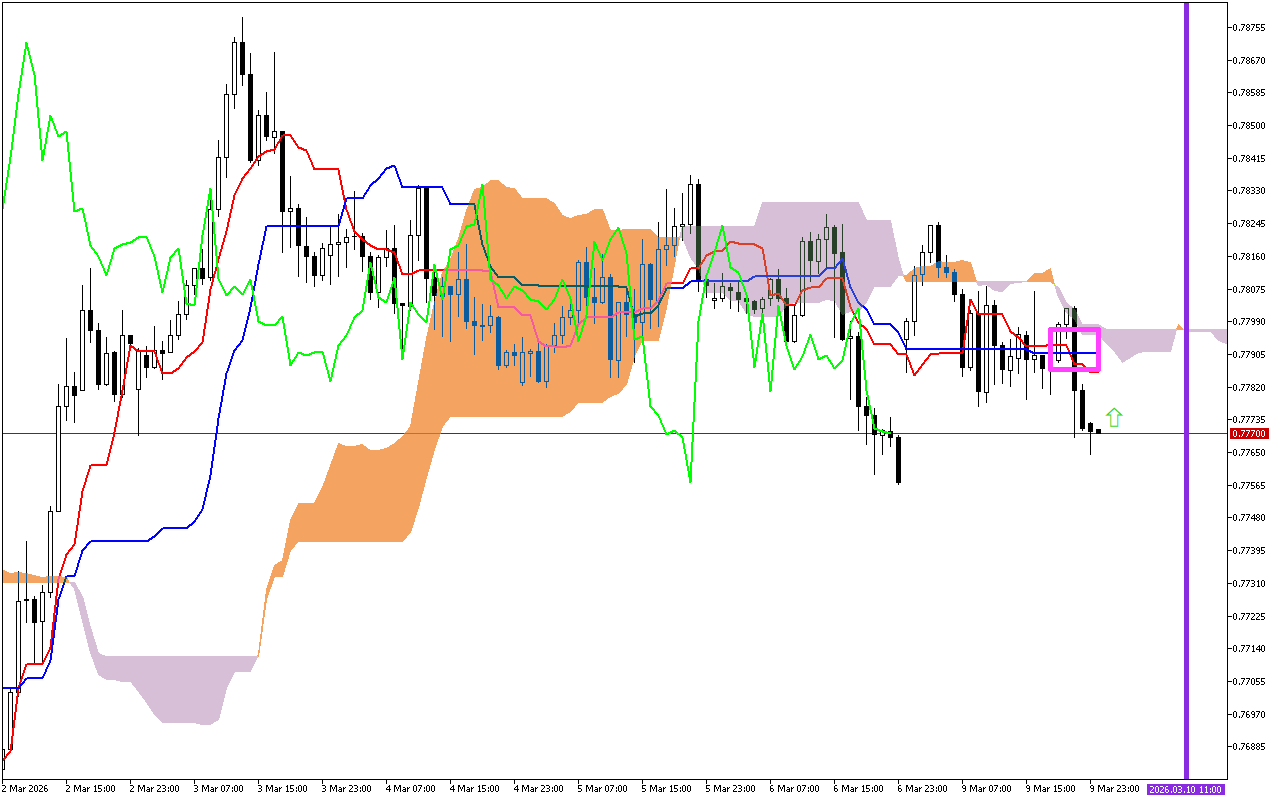
Task: Click the 0.76885 price scale label
Action: pyautogui.click(x=1249, y=746)
